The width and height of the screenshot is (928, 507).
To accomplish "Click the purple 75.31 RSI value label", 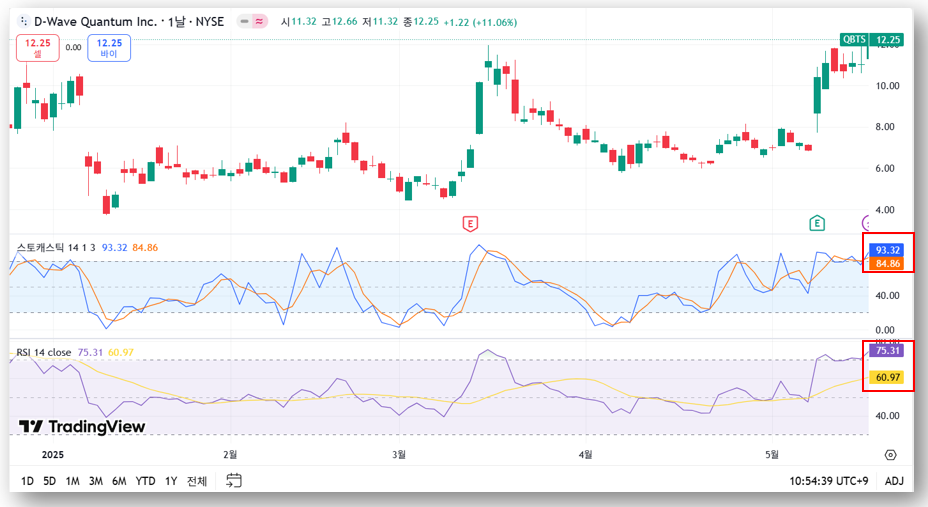I will (887, 351).
